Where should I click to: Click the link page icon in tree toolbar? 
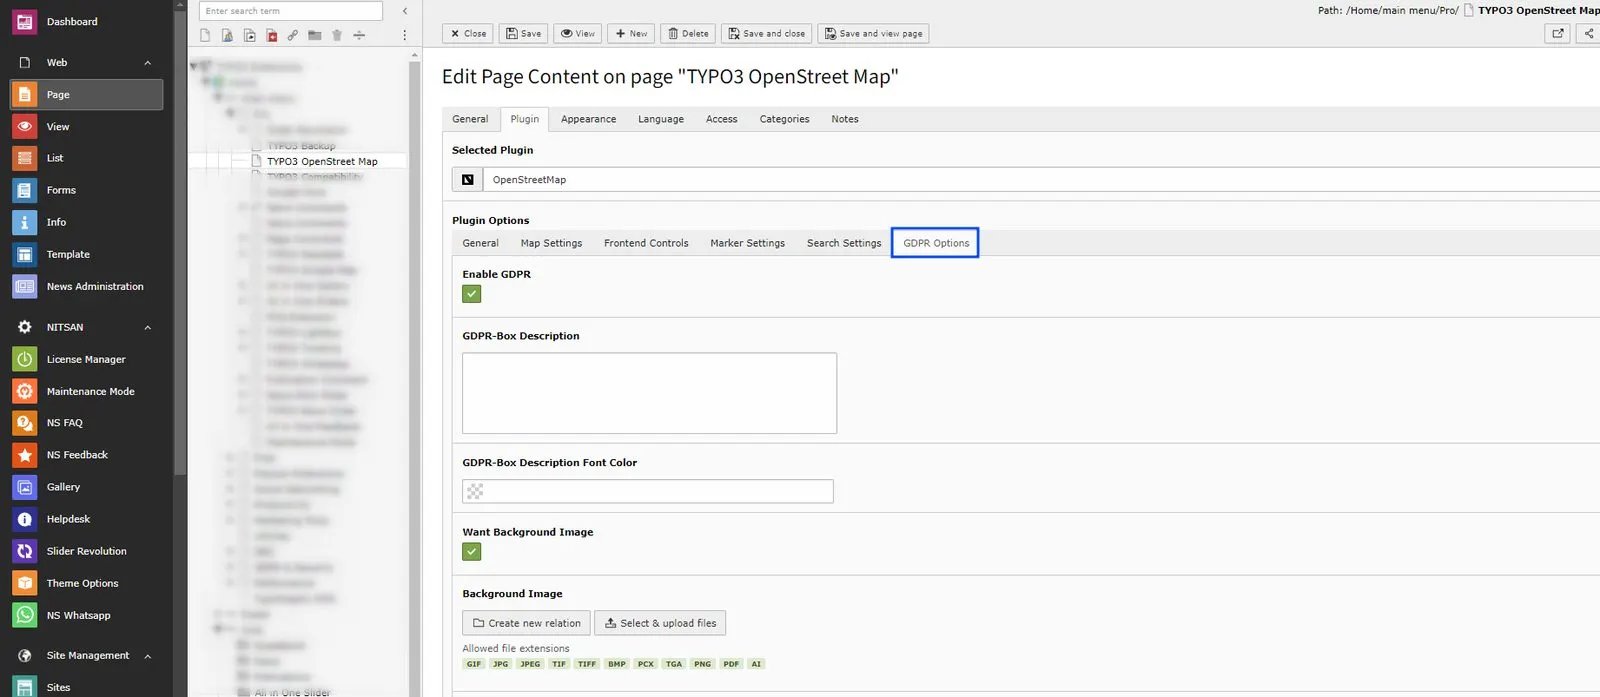pos(293,35)
